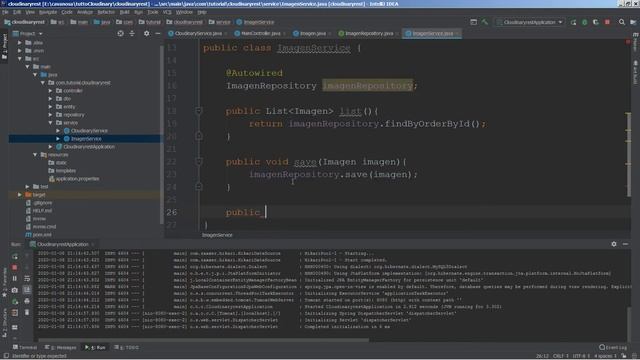Open the File menu
Viewport: 640px width, 360px height.
(x=5, y=12)
